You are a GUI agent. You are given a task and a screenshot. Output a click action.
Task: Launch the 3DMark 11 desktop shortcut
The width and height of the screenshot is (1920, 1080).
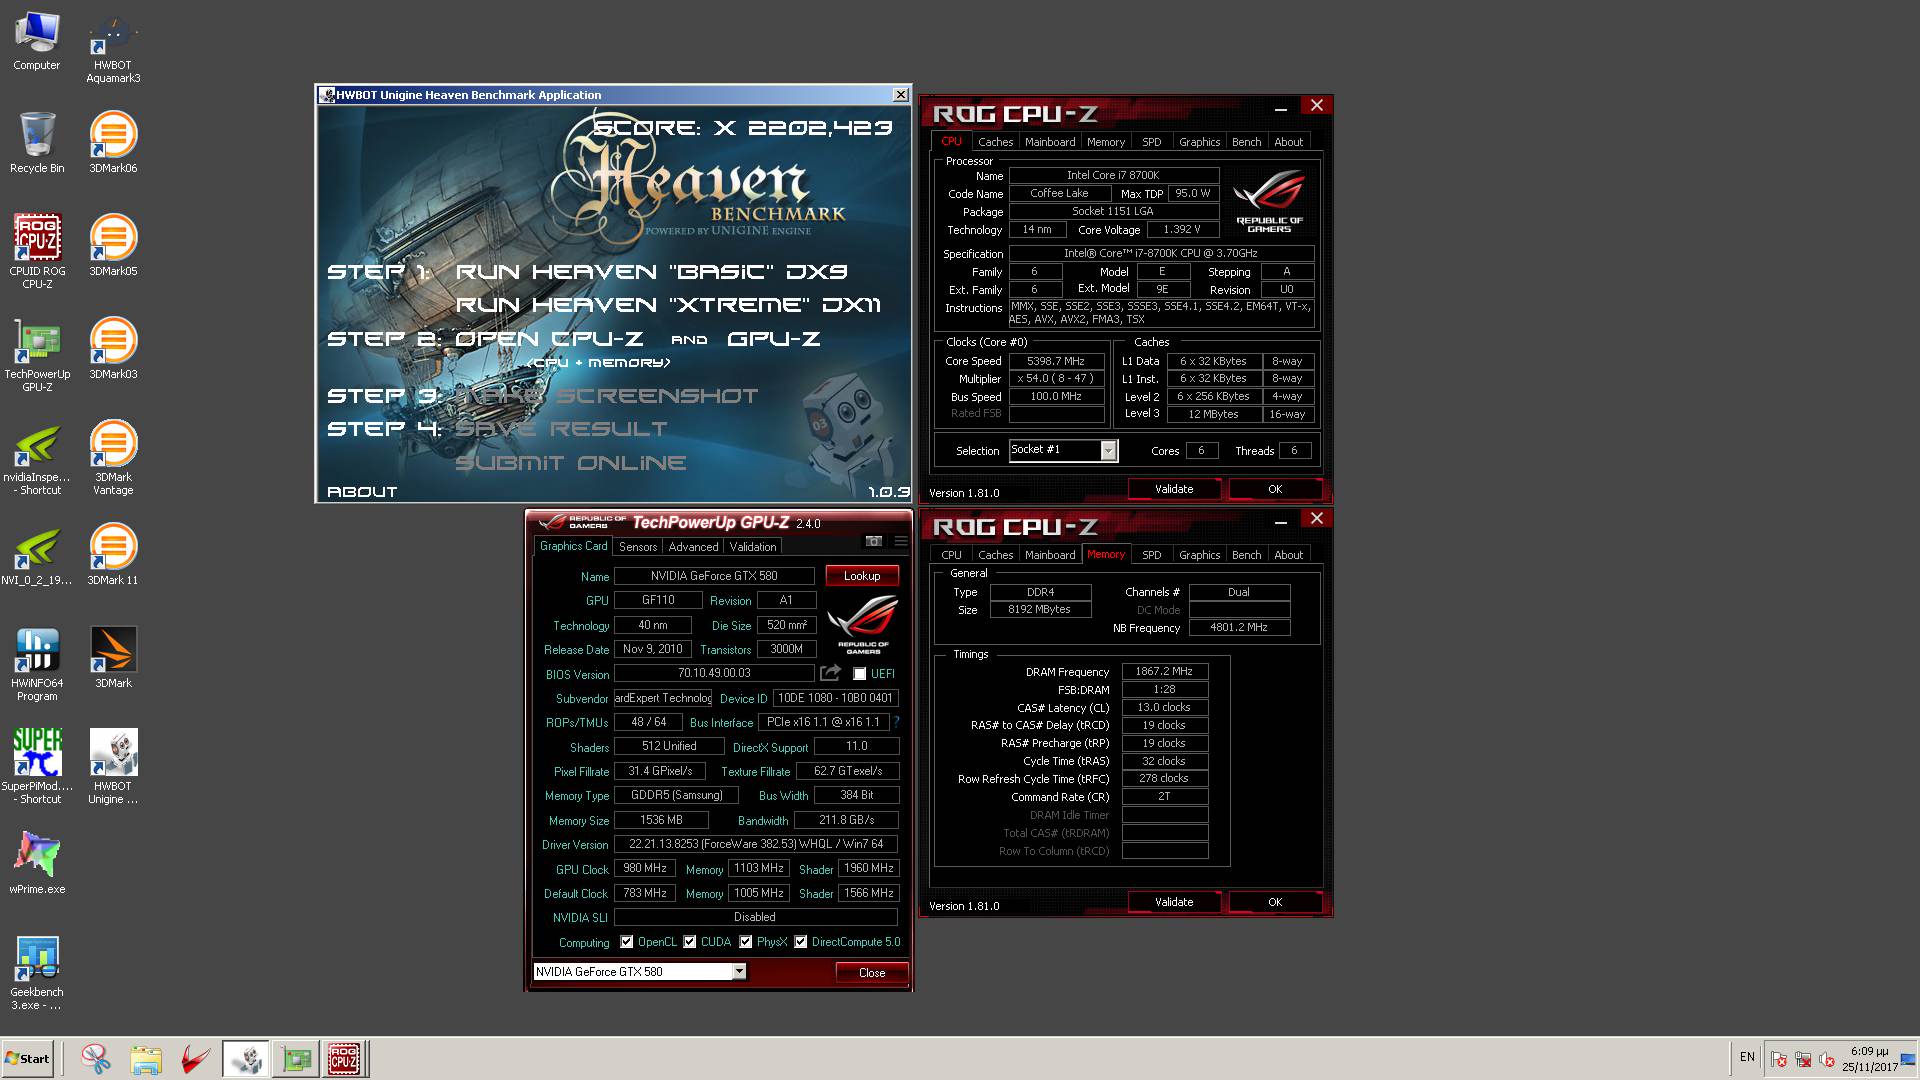click(113, 554)
